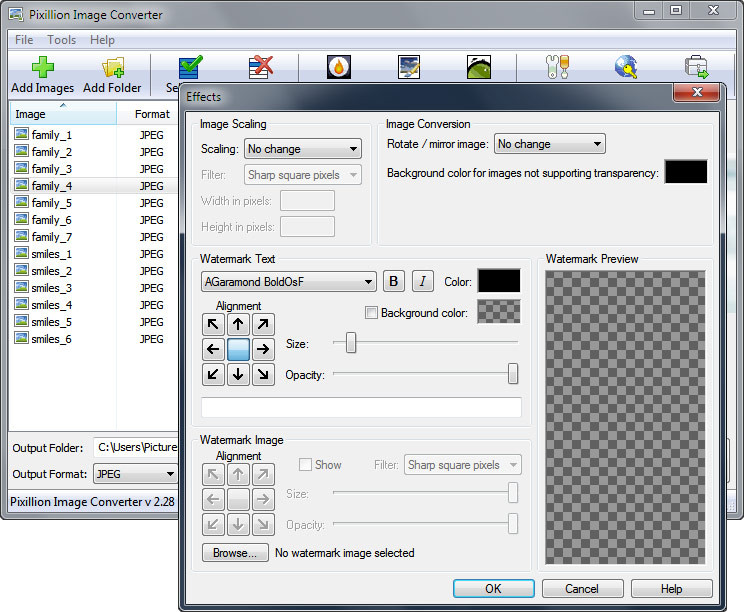Click the watermark text input field
This screenshot has height=612, width=744.
click(362, 408)
